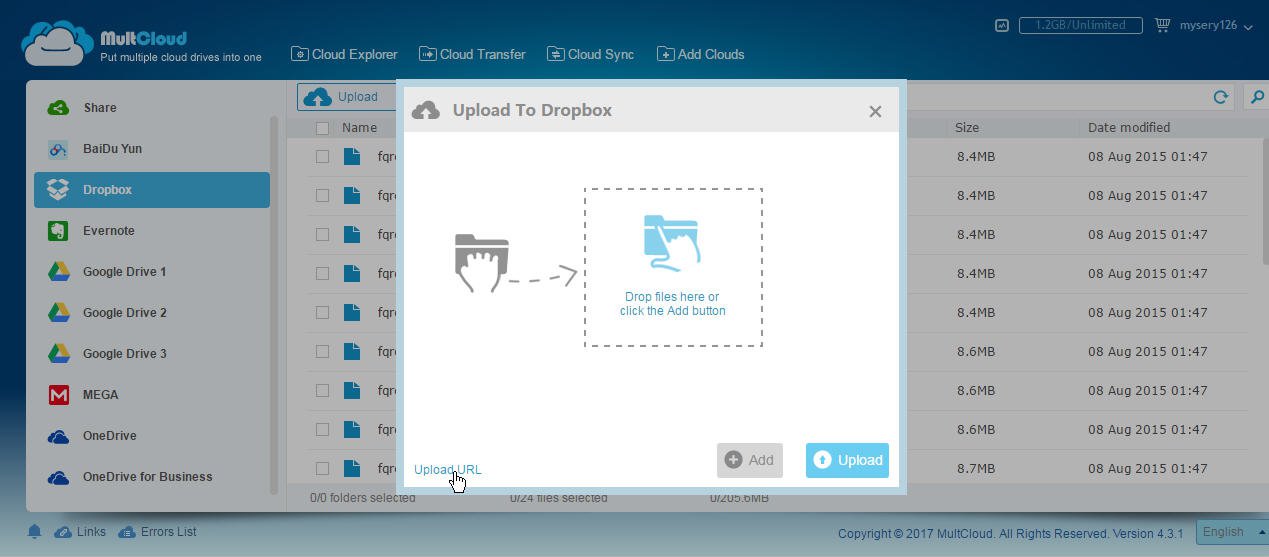Open the shopping cart icon
Image resolution: width=1269 pixels, height=557 pixels.
tap(1162, 25)
